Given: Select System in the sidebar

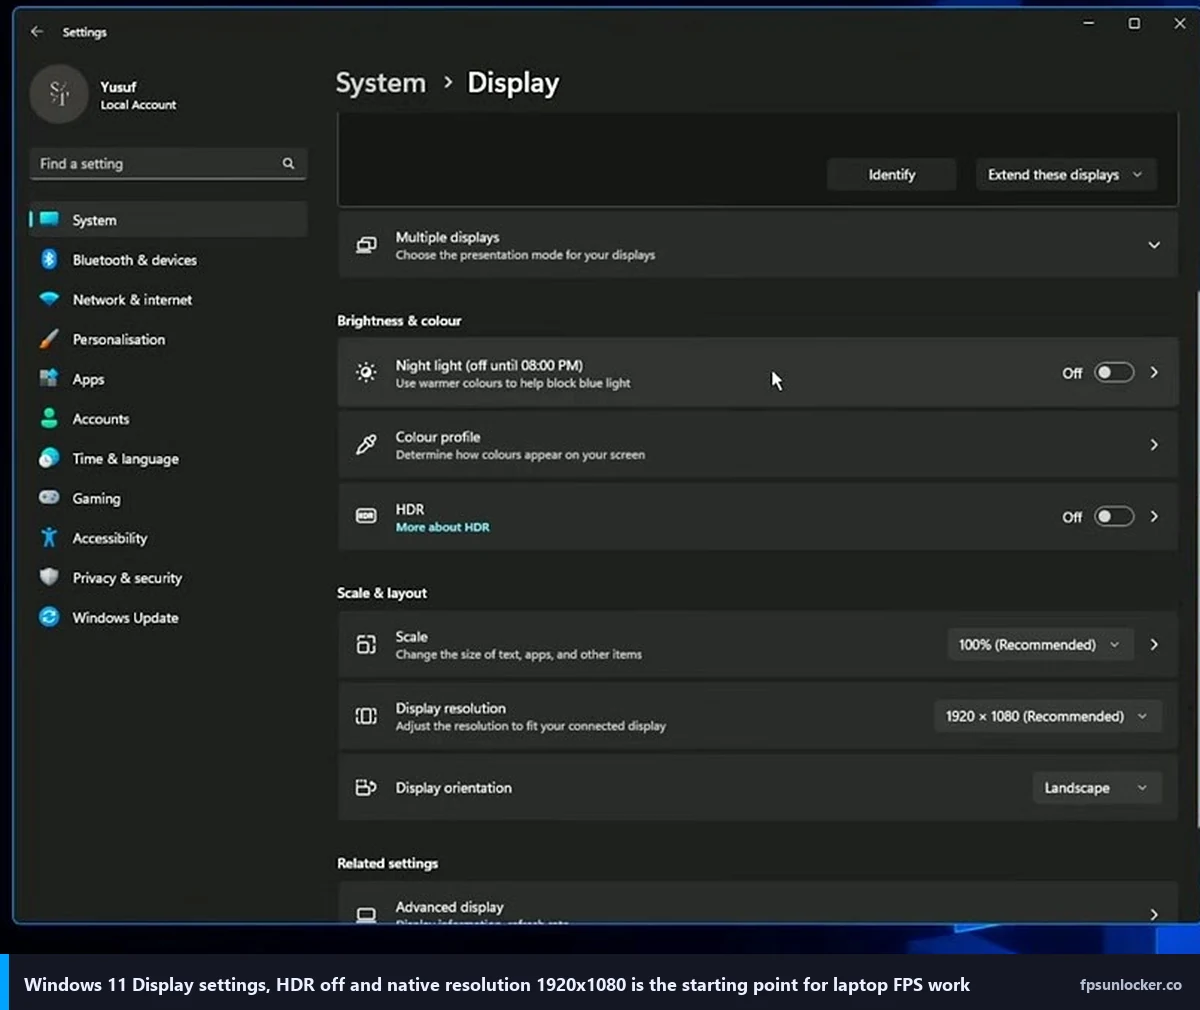Looking at the screenshot, I should tap(168, 220).
